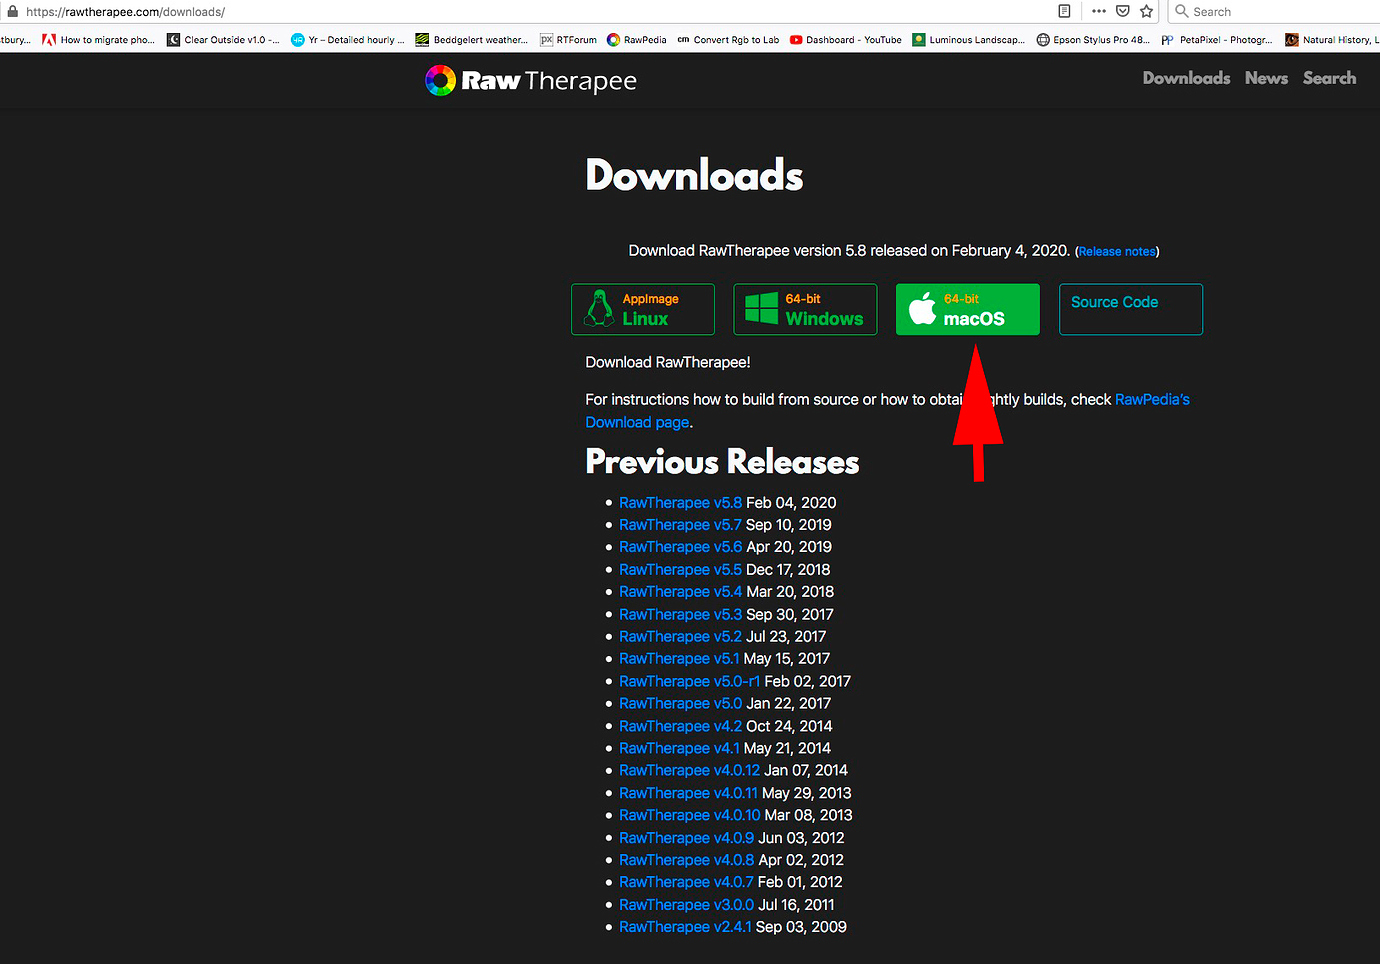Open reader view icon in address bar
The width and height of the screenshot is (1380, 964).
(1064, 11)
